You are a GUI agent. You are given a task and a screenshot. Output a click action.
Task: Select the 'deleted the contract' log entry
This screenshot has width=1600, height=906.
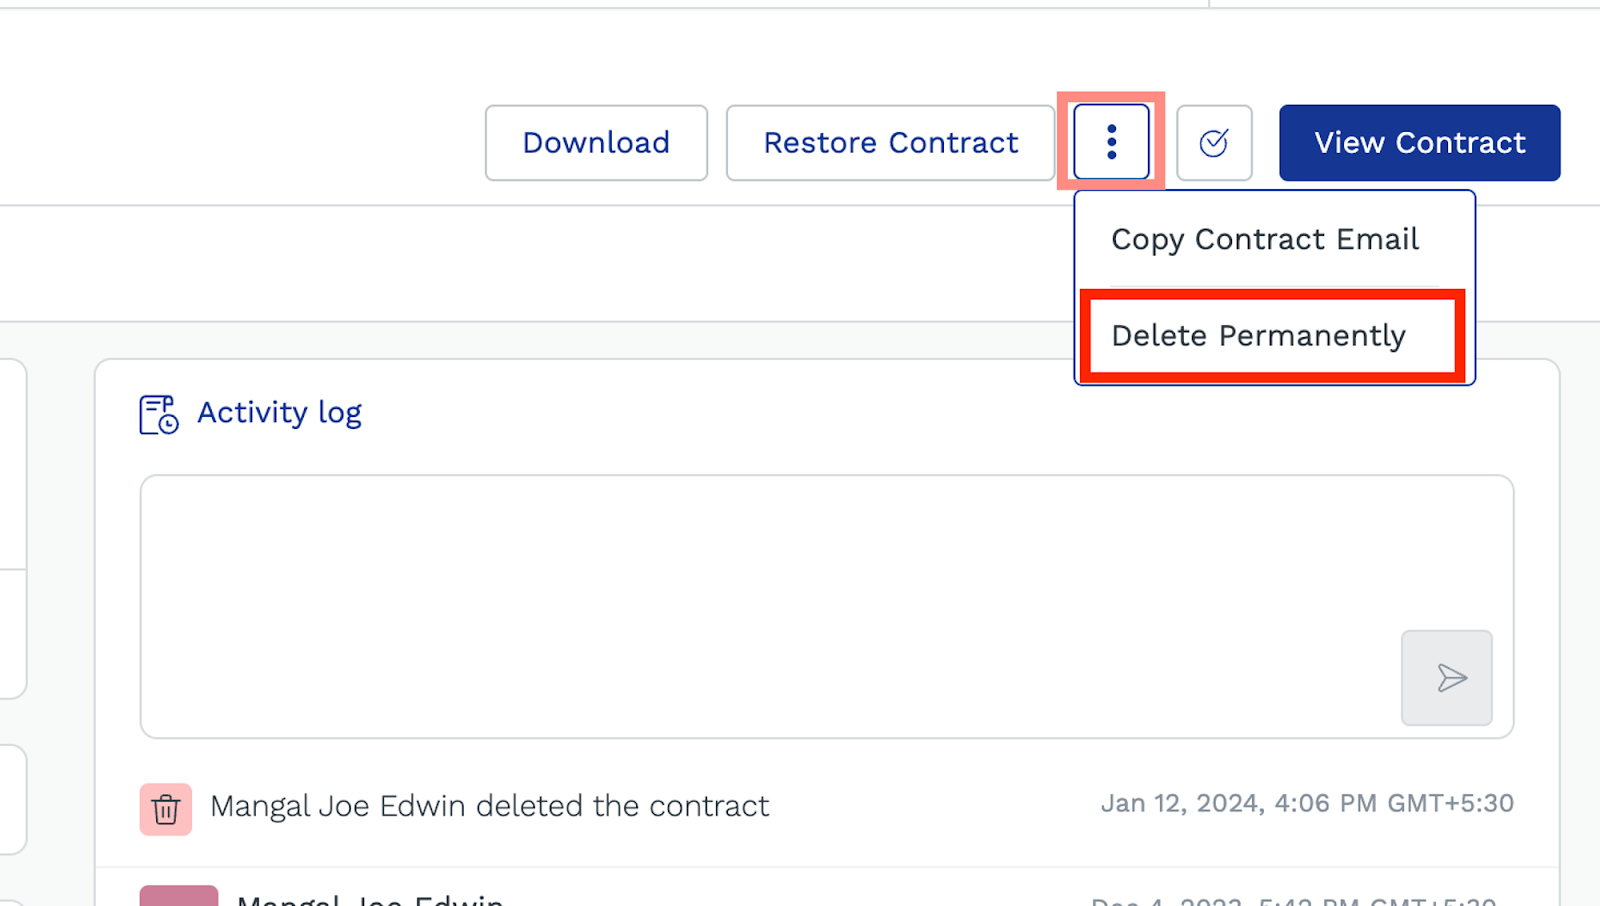tap(489, 806)
